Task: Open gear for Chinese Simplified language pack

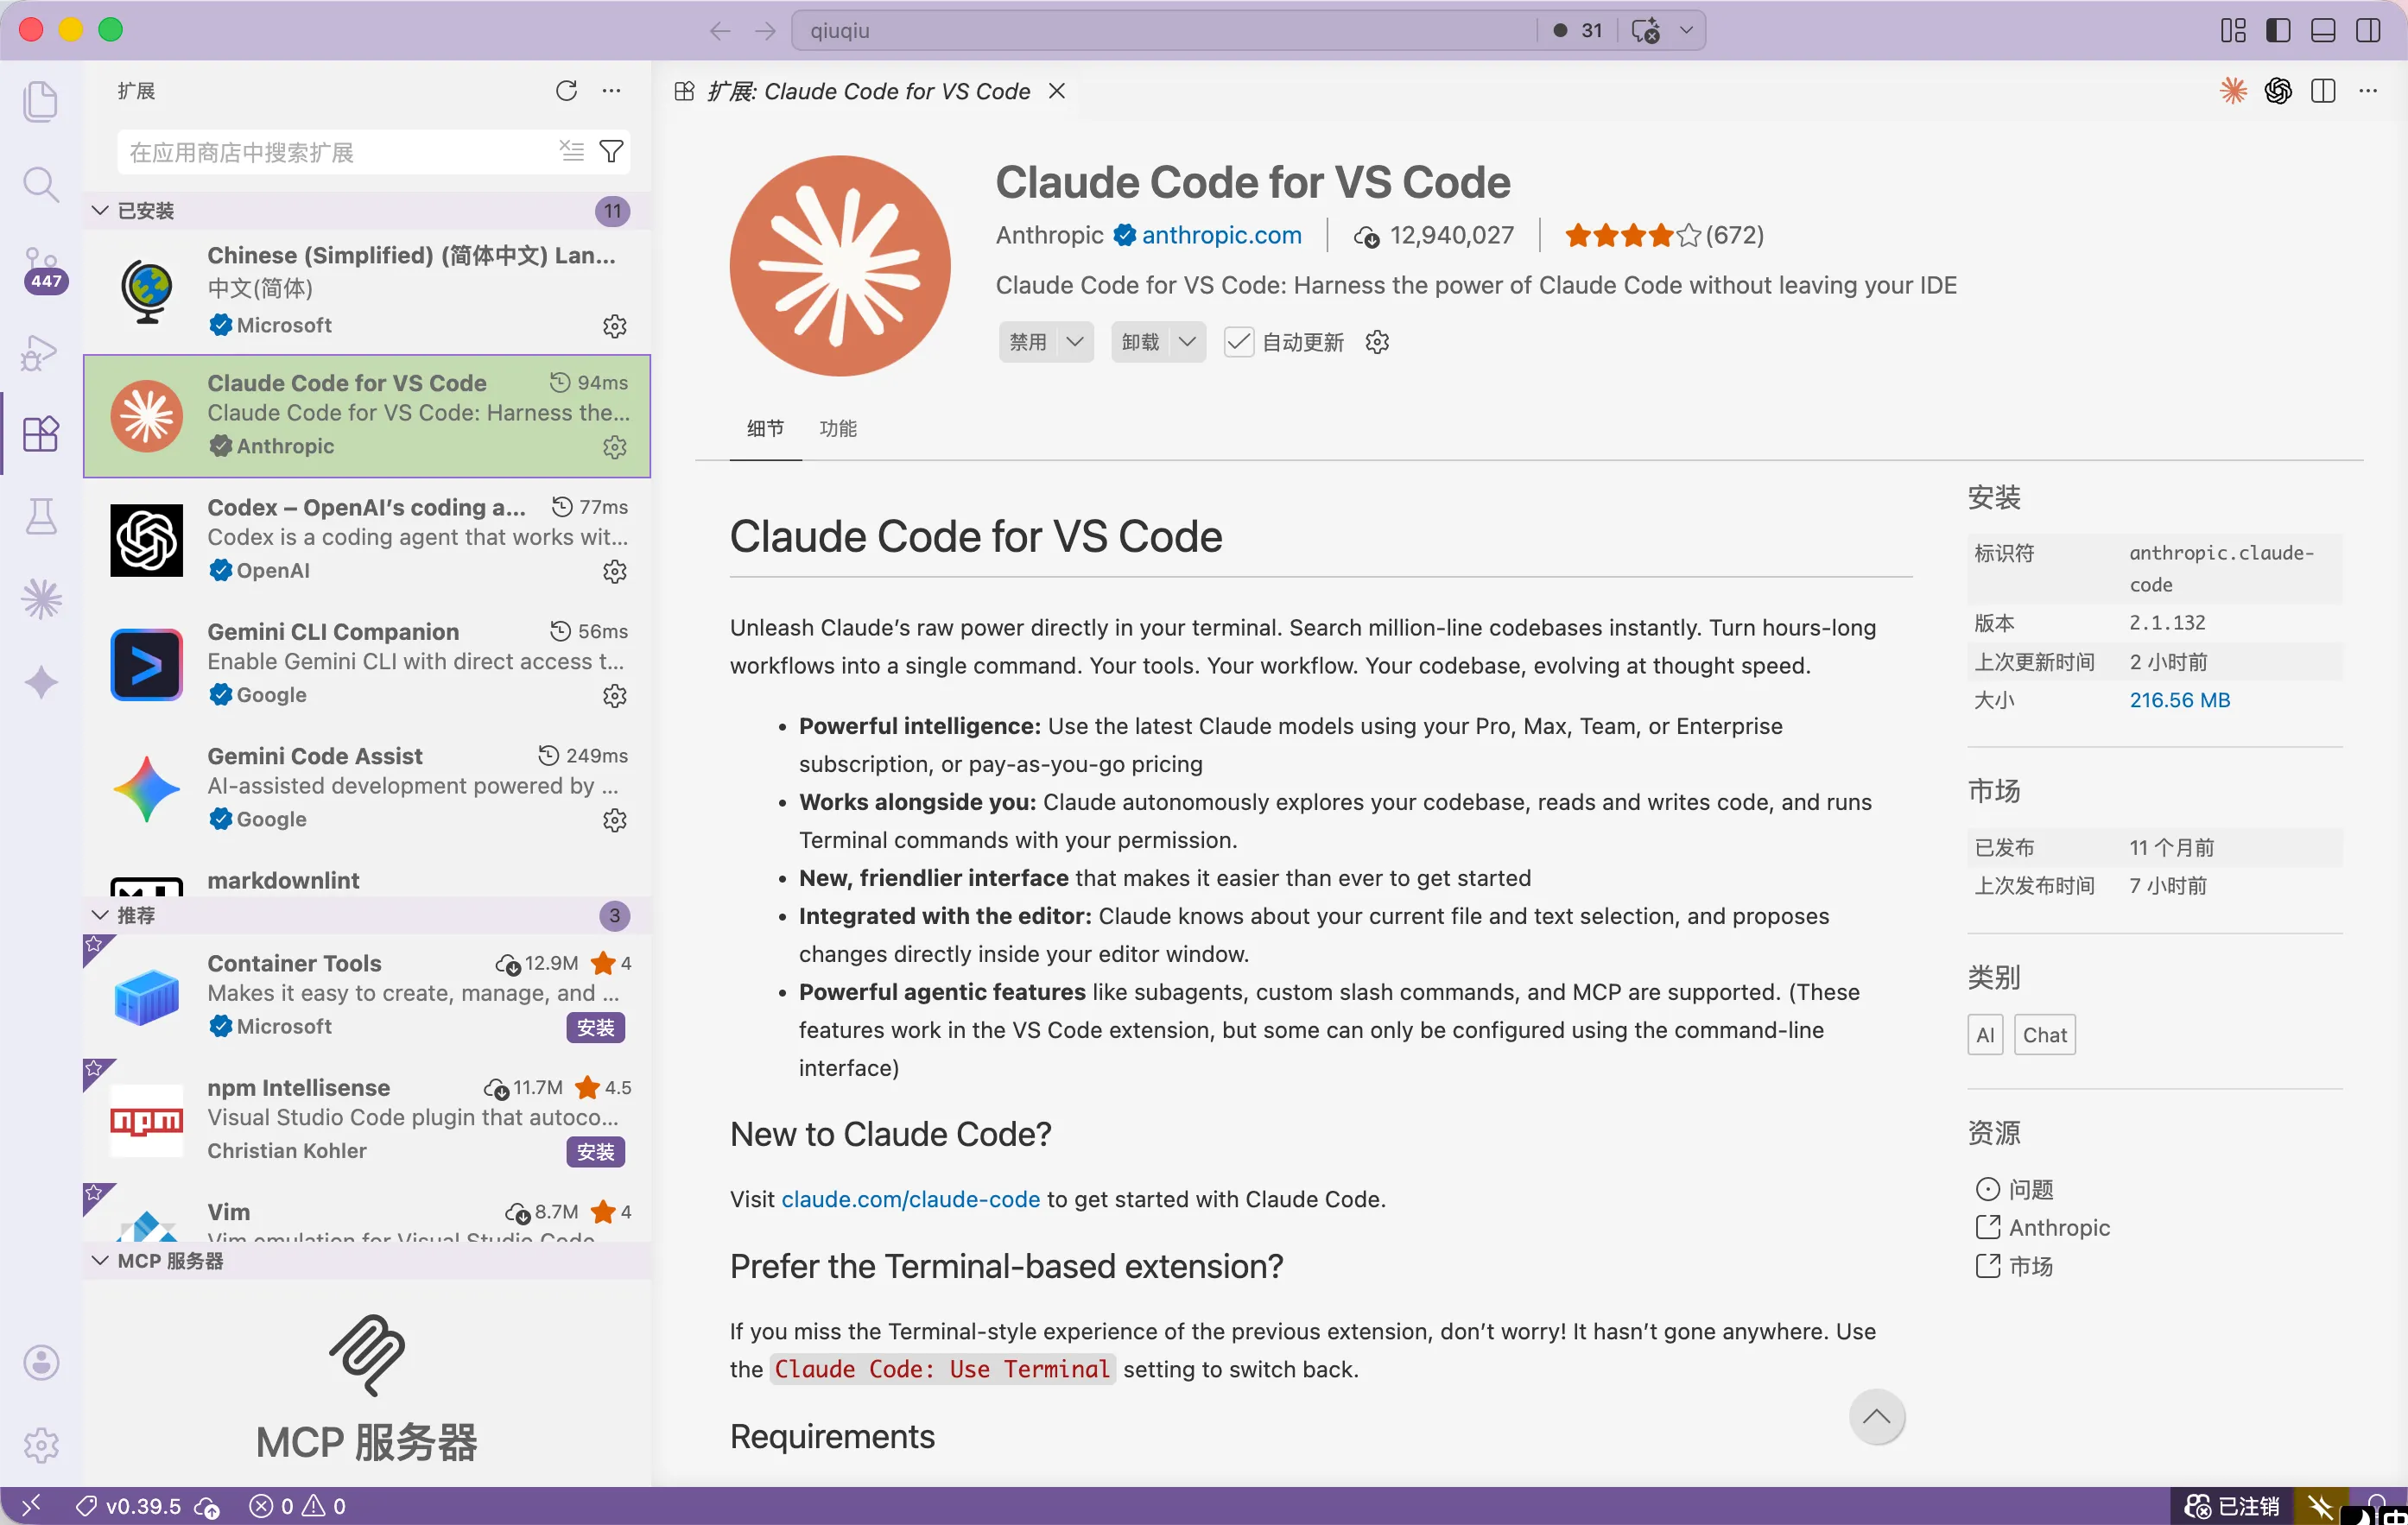Action: coord(614,326)
